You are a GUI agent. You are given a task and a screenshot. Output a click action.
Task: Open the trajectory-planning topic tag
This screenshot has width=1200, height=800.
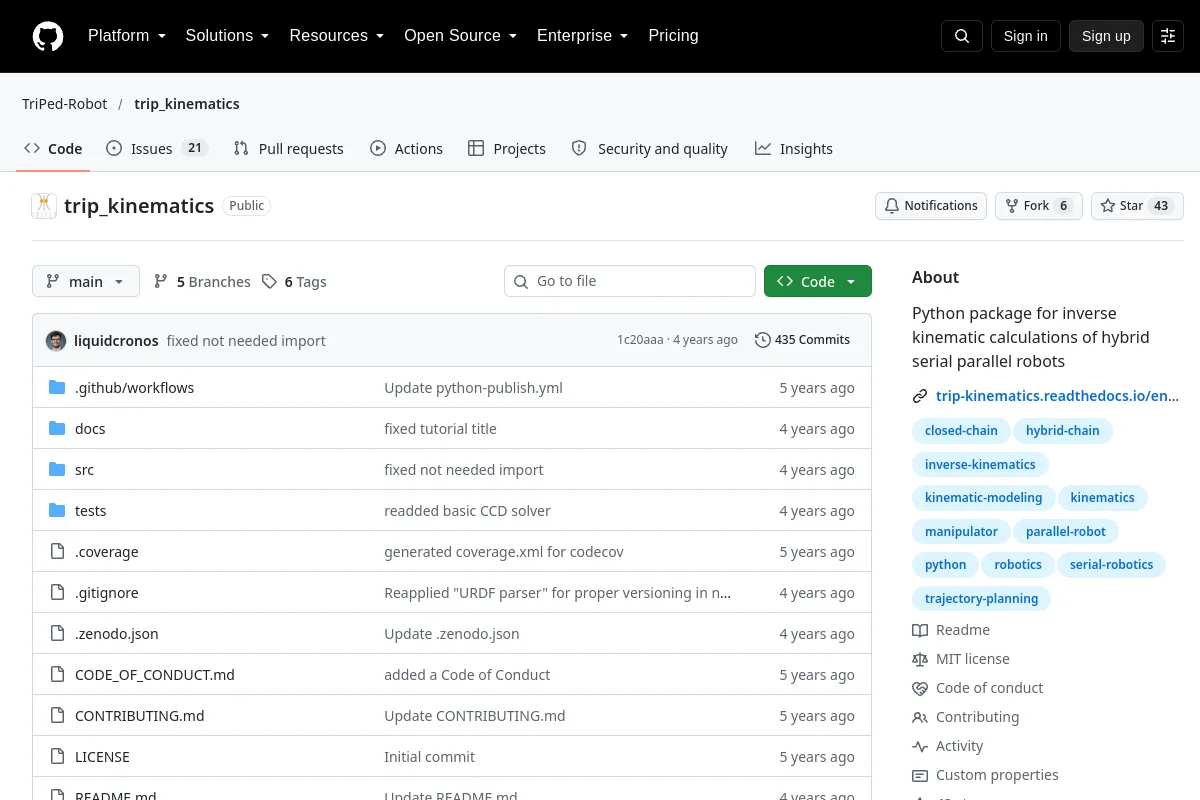(x=981, y=598)
